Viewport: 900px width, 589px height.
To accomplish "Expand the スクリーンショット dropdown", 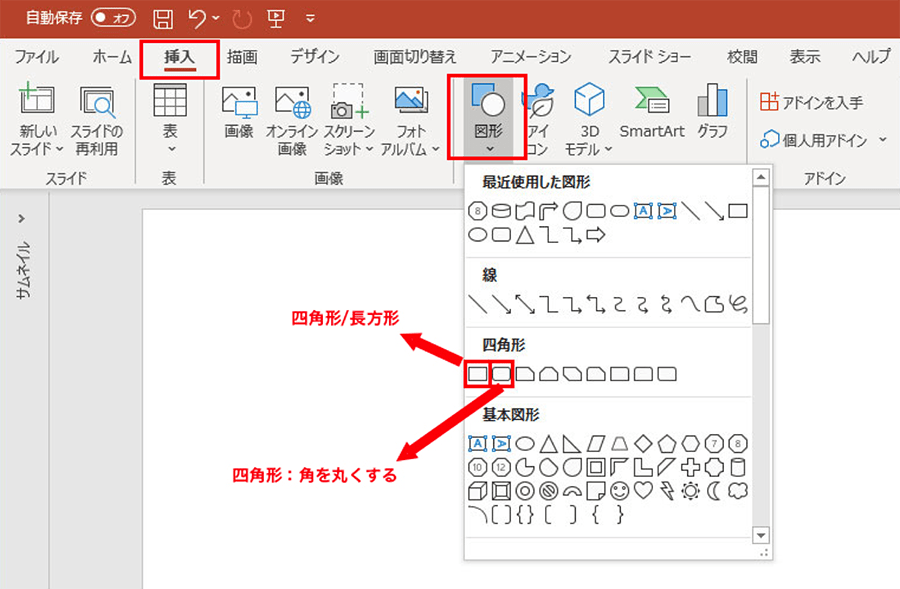I will tap(370, 149).
